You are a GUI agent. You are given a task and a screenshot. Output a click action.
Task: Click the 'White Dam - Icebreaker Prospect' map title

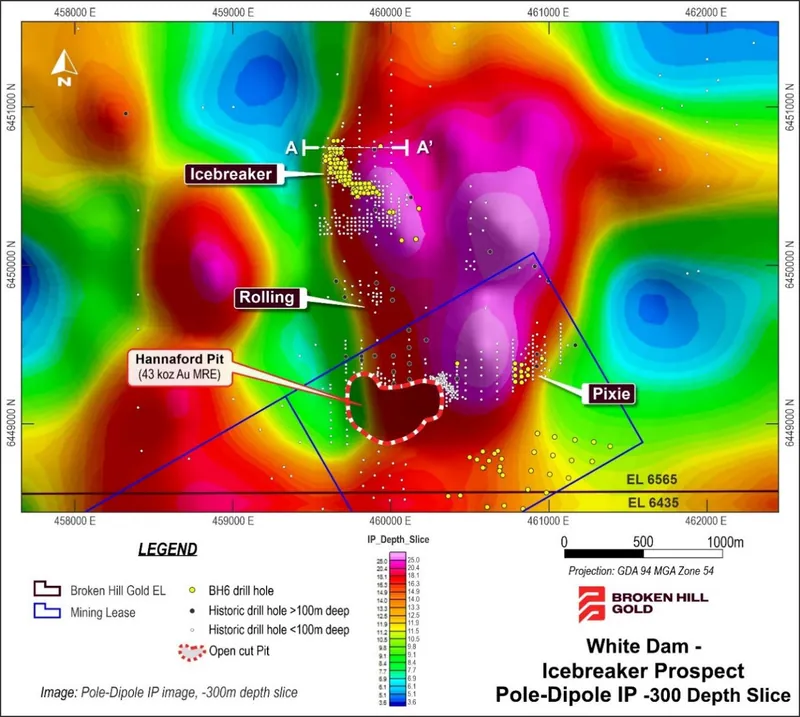click(x=643, y=658)
